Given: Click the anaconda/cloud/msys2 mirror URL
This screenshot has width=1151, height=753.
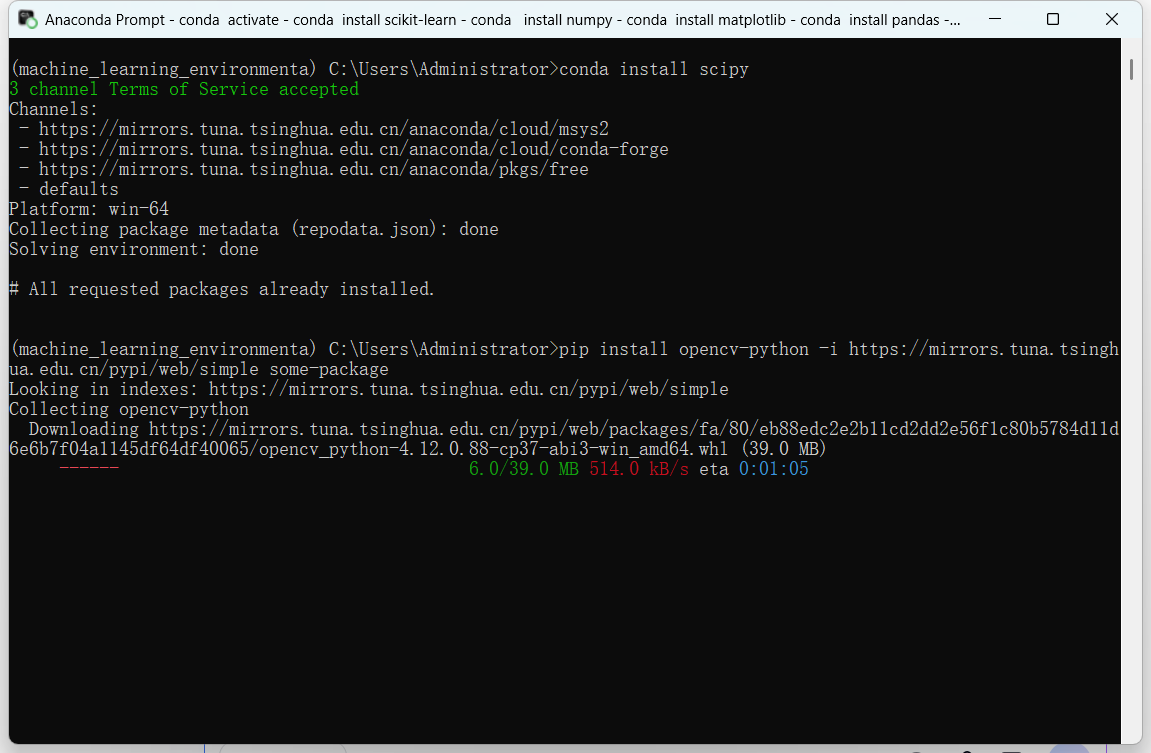Looking at the screenshot, I should pyautogui.click(x=324, y=129).
